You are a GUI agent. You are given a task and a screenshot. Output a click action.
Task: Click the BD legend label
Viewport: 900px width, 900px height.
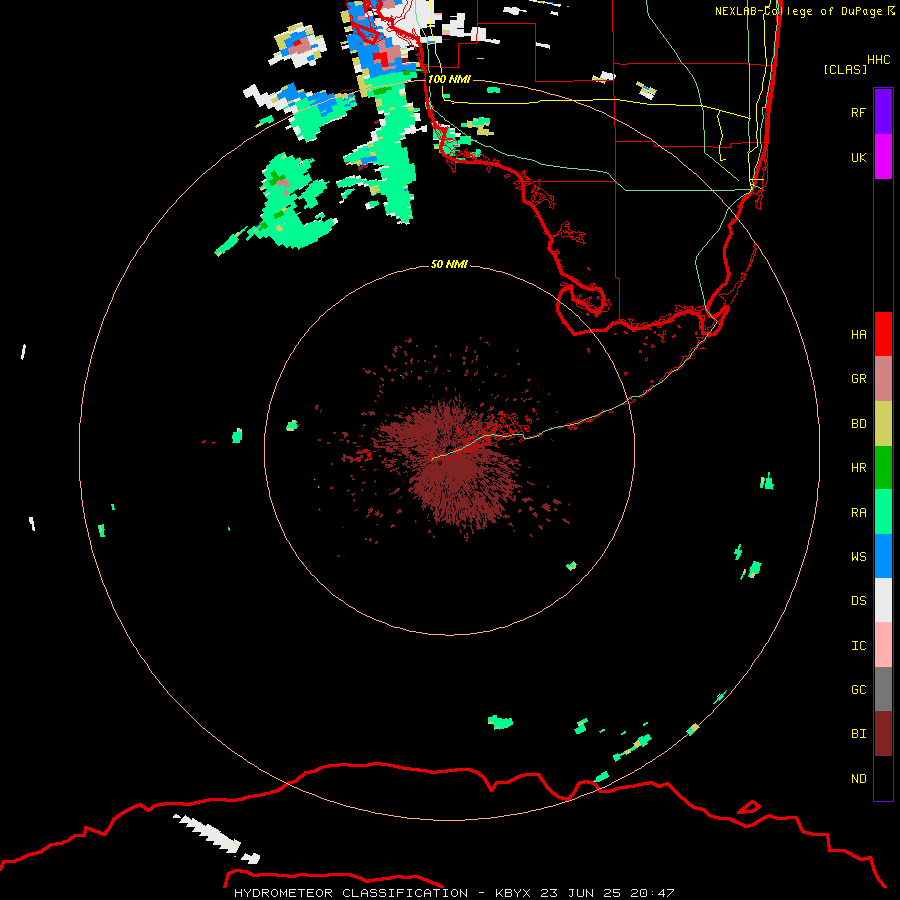858,424
